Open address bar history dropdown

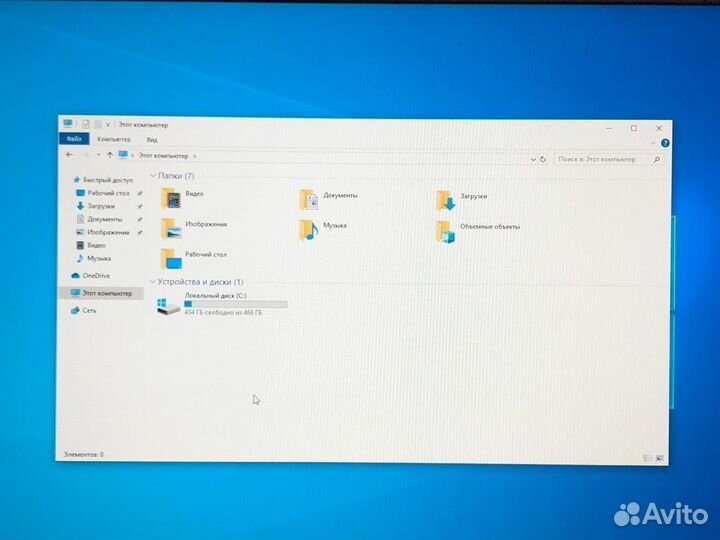click(x=530, y=158)
